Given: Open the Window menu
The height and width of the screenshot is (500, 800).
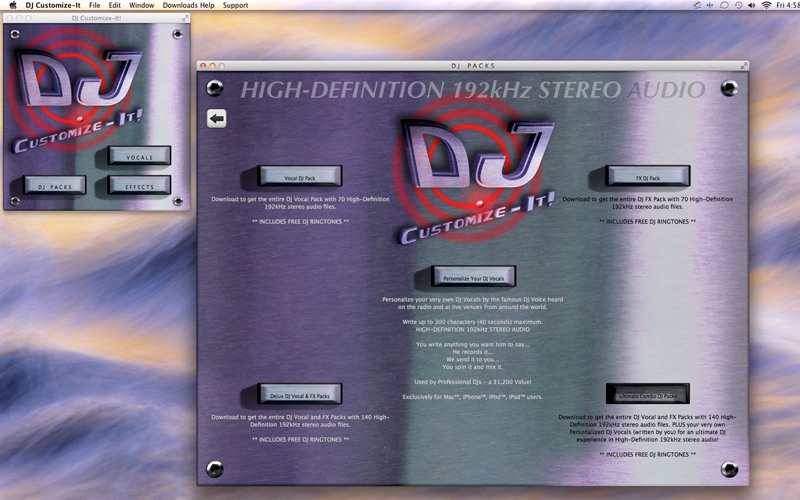Looking at the screenshot, I should [141, 5].
